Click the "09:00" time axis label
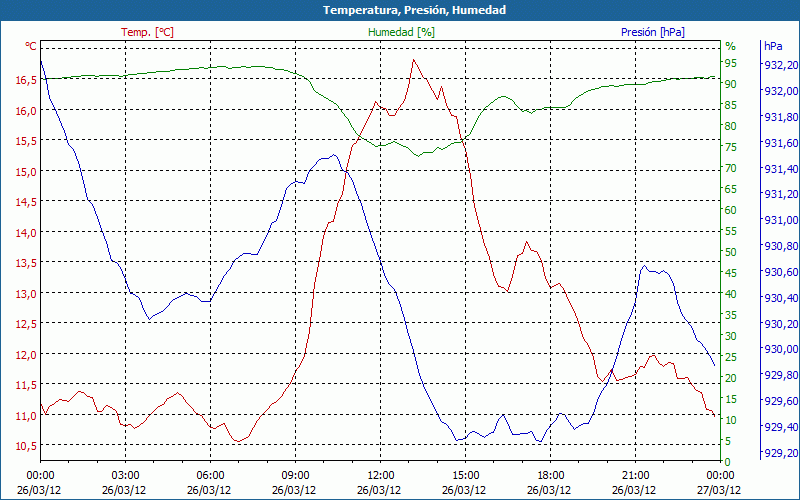The image size is (800, 500). (295, 476)
